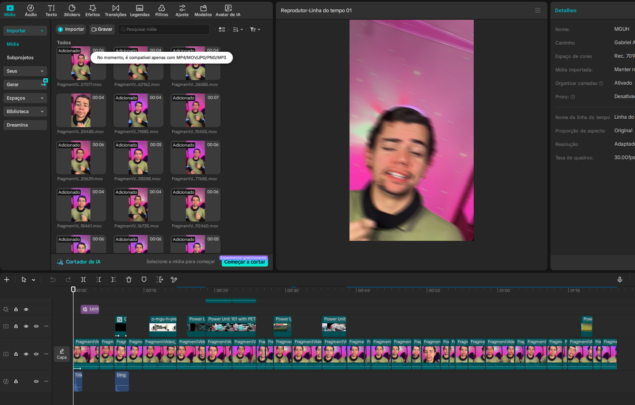Open the Stickers panel
This screenshot has width=635, height=405.
point(72,11)
